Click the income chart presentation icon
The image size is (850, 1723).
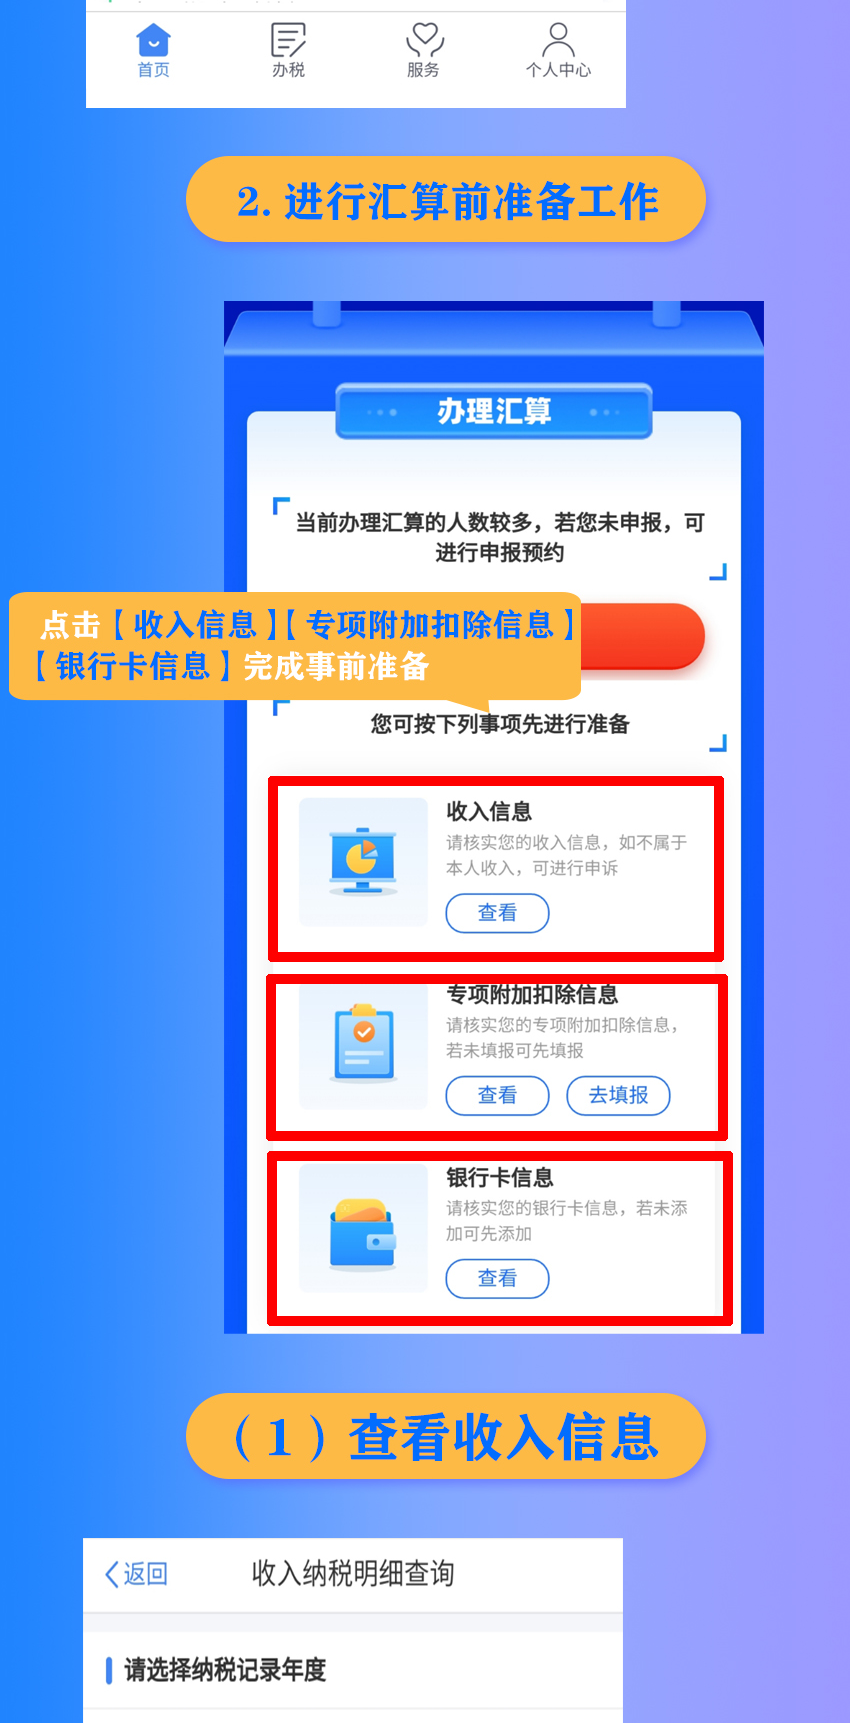[x=363, y=862]
